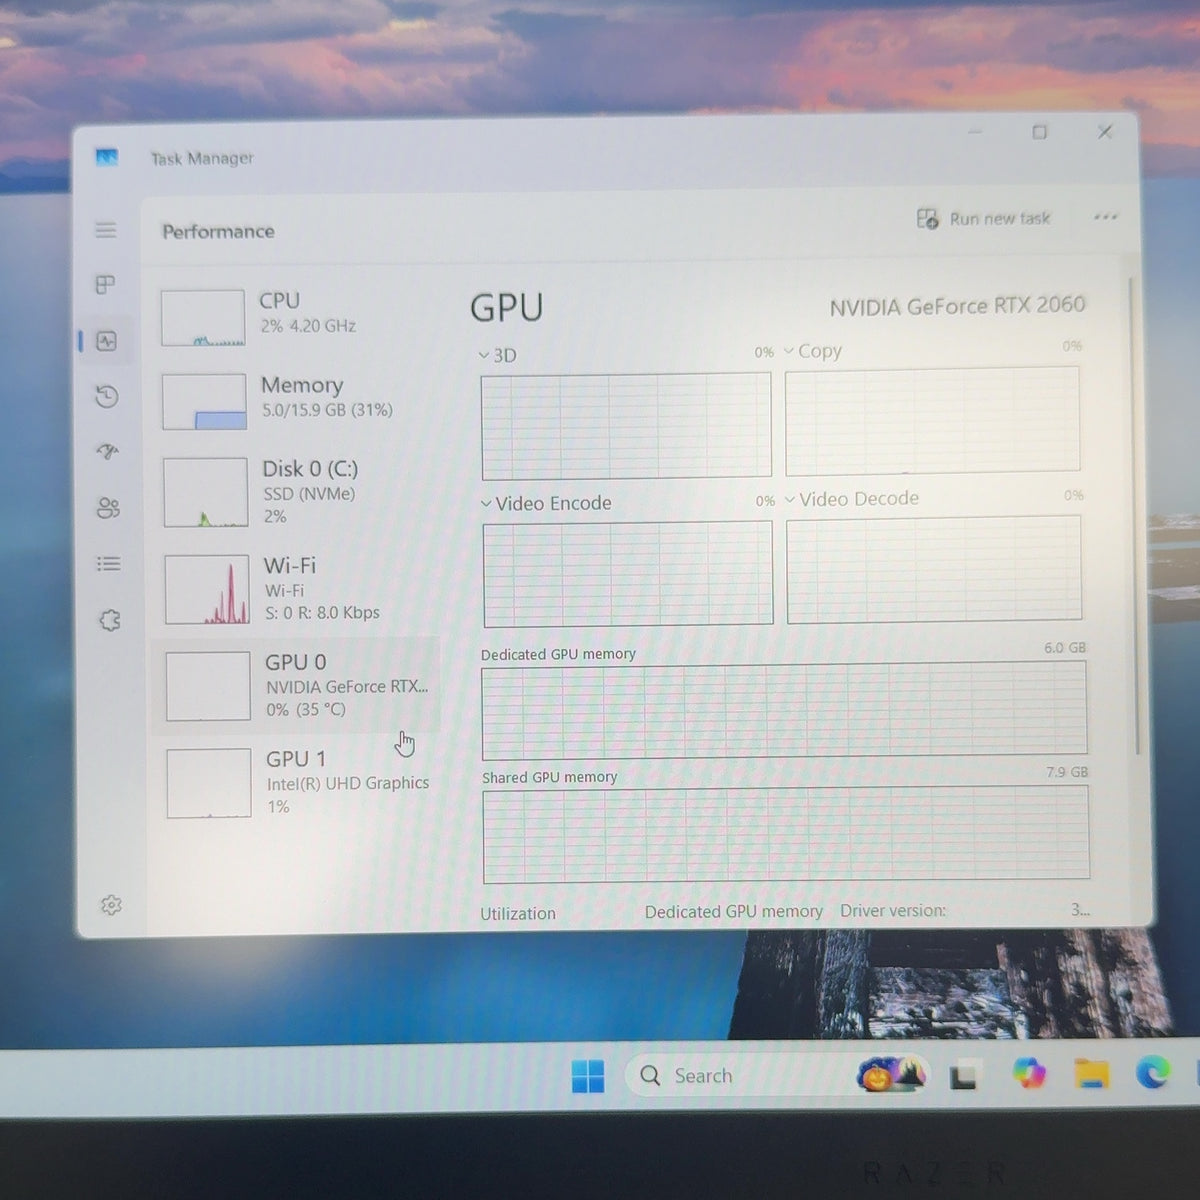1200x1200 pixels.
Task: Click the CPU usage thumbnail graph
Action: (x=203, y=318)
